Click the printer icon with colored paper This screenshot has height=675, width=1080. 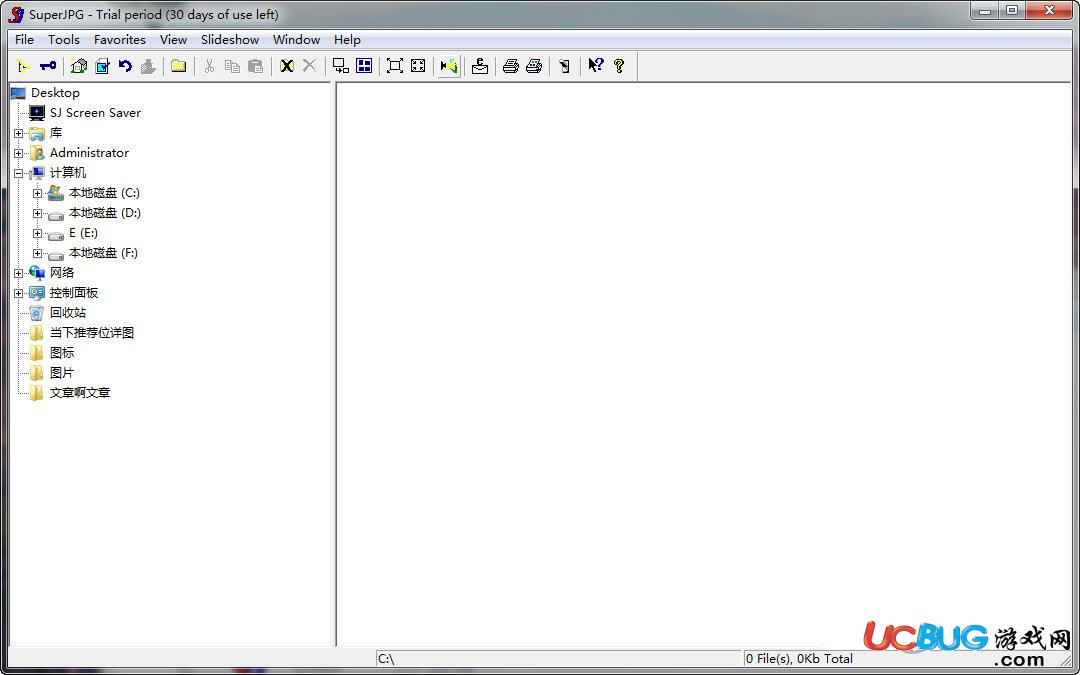point(534,66)
